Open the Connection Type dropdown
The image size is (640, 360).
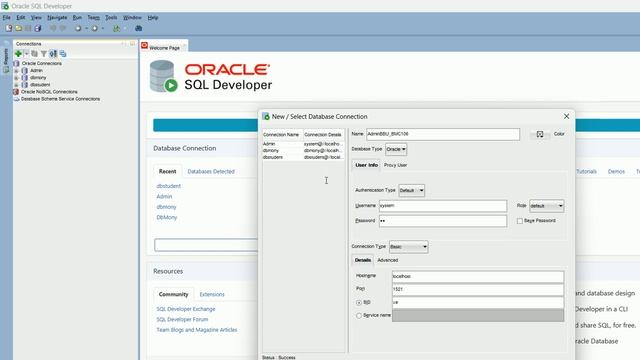coord(409,247)
